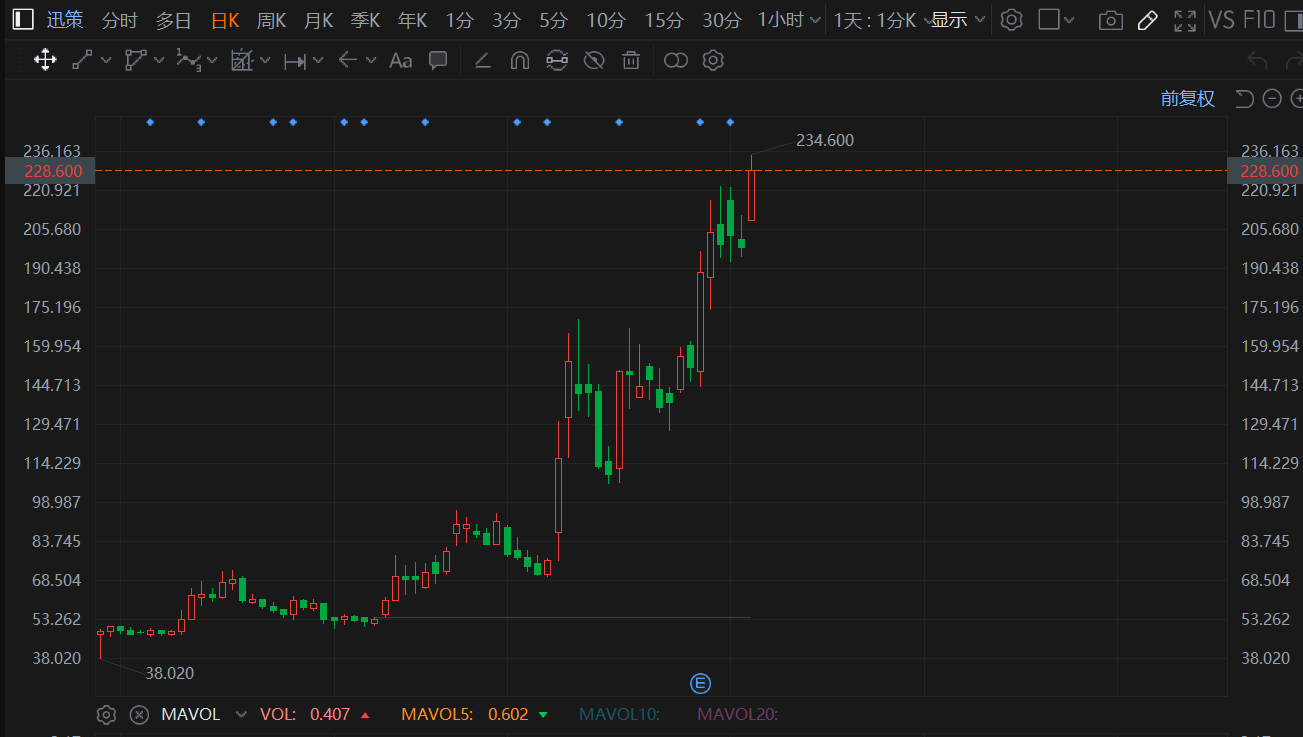Click the VS compare button
Image resolution: width=1303 pixels, height=737 pixels.
1221,20
